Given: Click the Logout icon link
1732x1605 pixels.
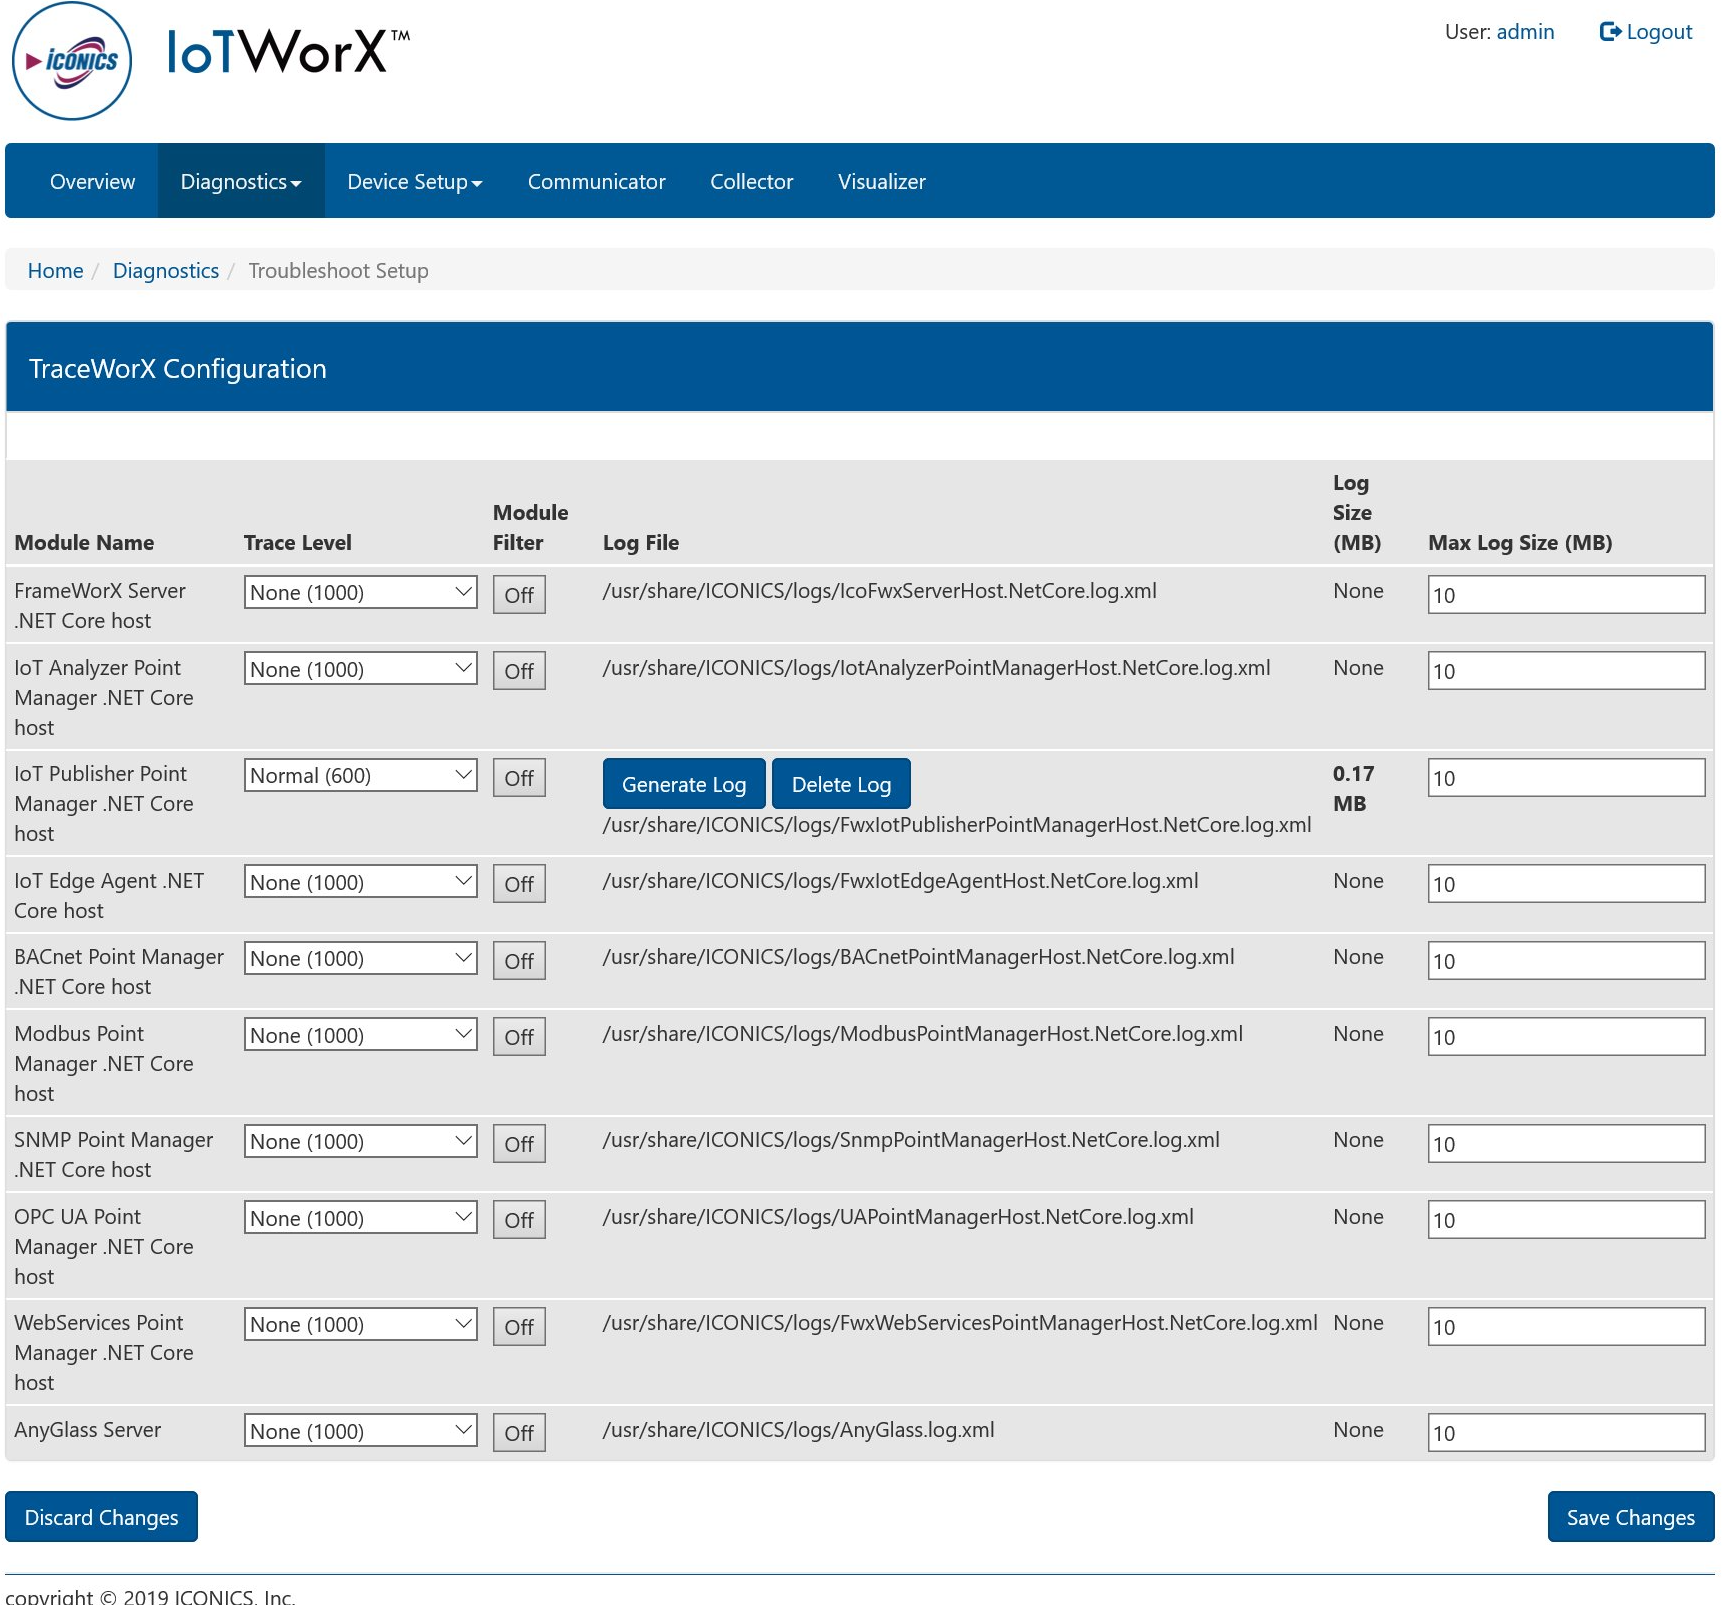Looking at the screenshot, I should (1645, 32).
